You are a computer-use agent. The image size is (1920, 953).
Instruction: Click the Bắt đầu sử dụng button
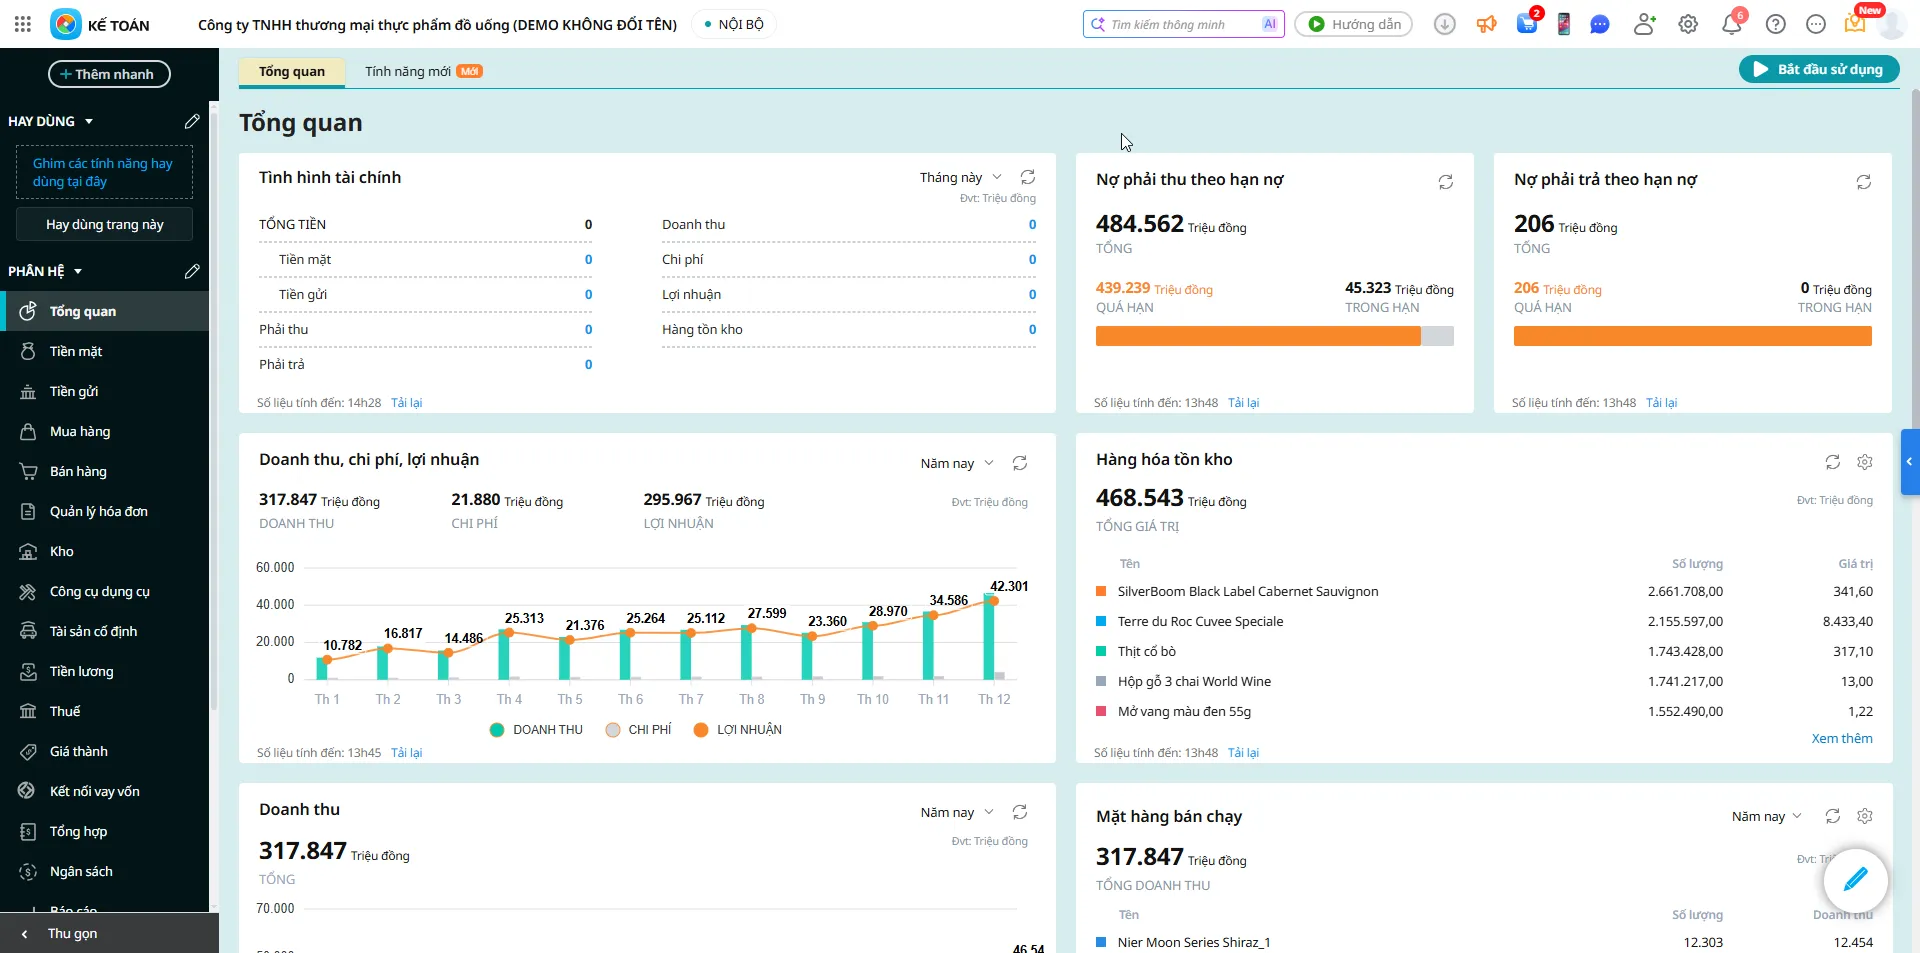1818,69
